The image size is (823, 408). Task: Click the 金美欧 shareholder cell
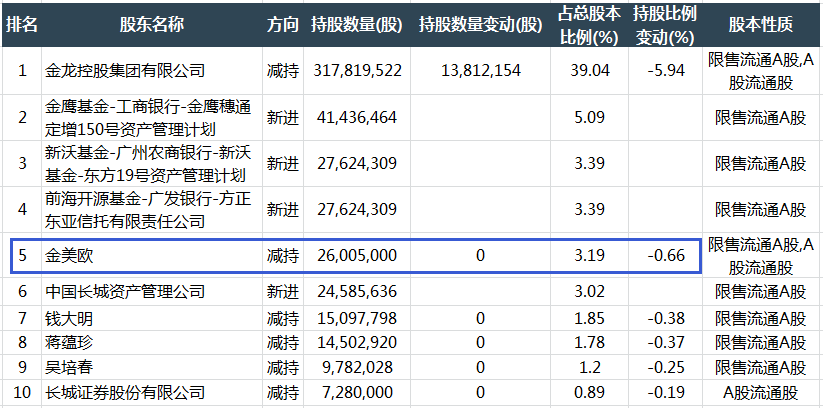coord(152,256)
